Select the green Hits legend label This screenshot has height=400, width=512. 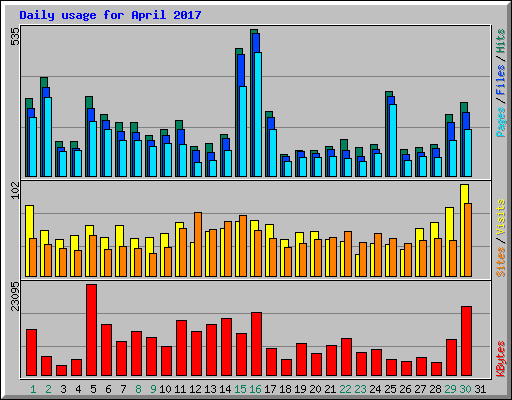[x=500, y=41]
